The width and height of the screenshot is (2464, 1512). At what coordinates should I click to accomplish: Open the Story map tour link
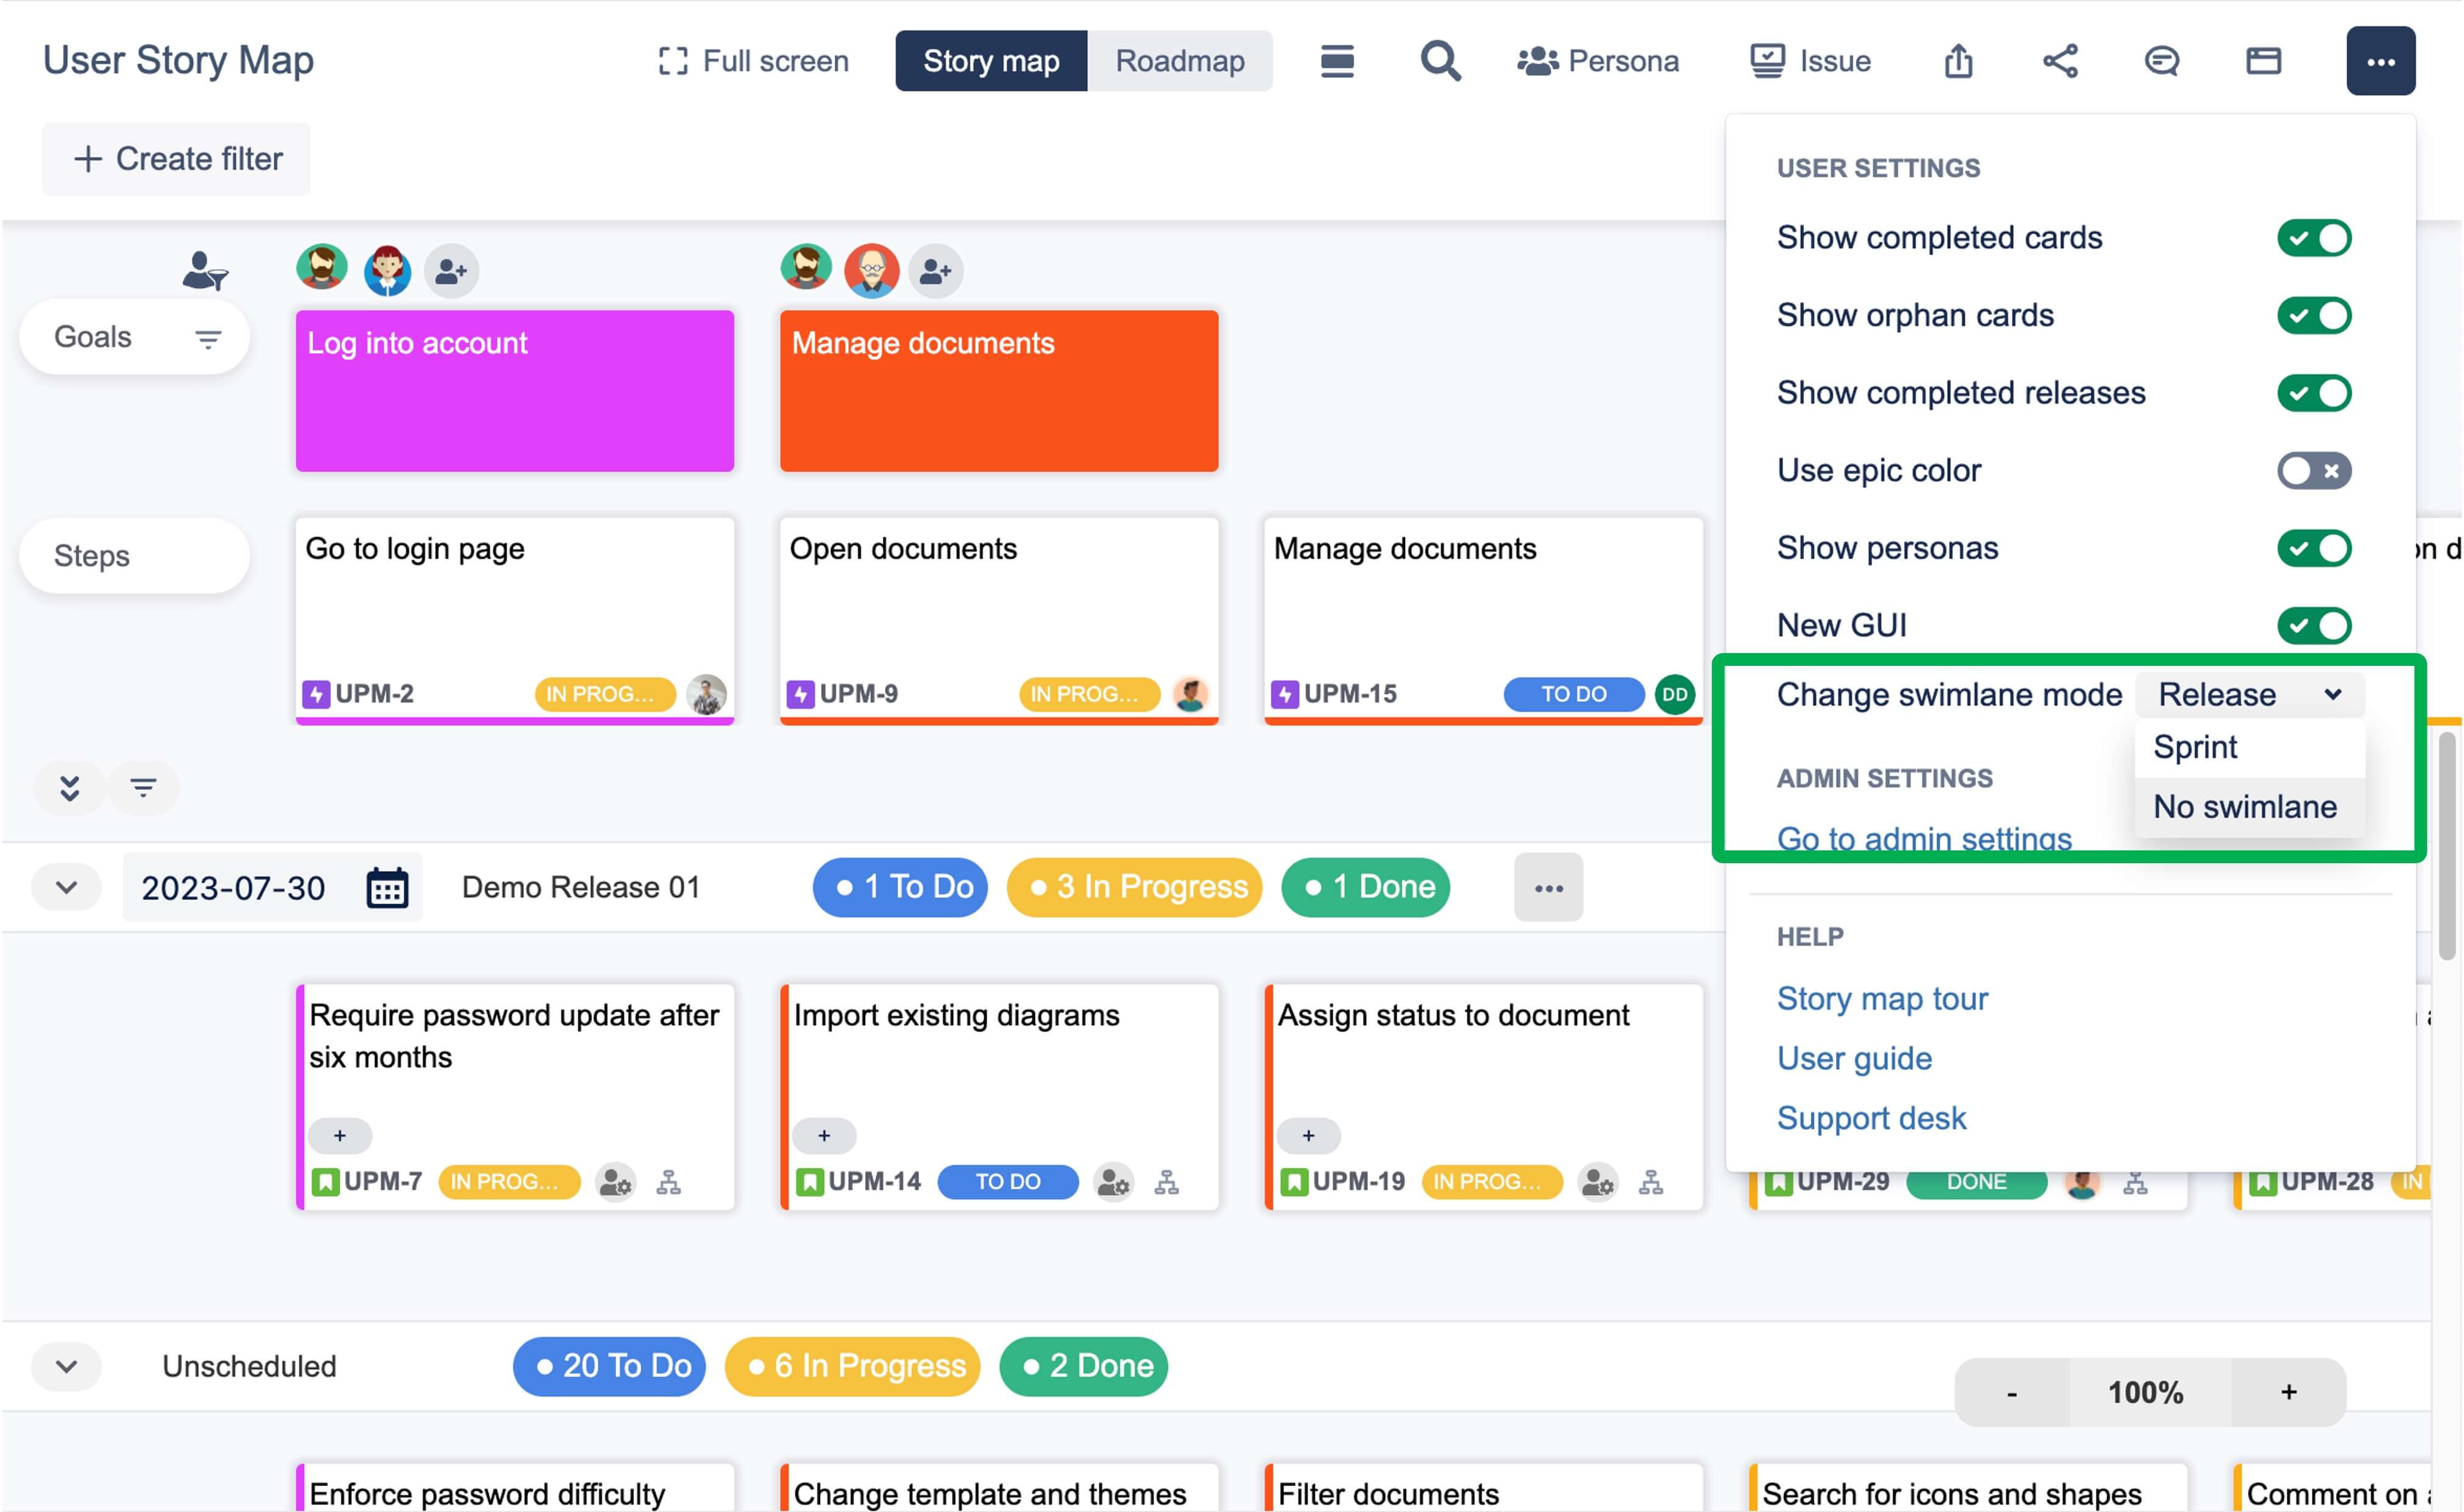(x=1882, y=998)
